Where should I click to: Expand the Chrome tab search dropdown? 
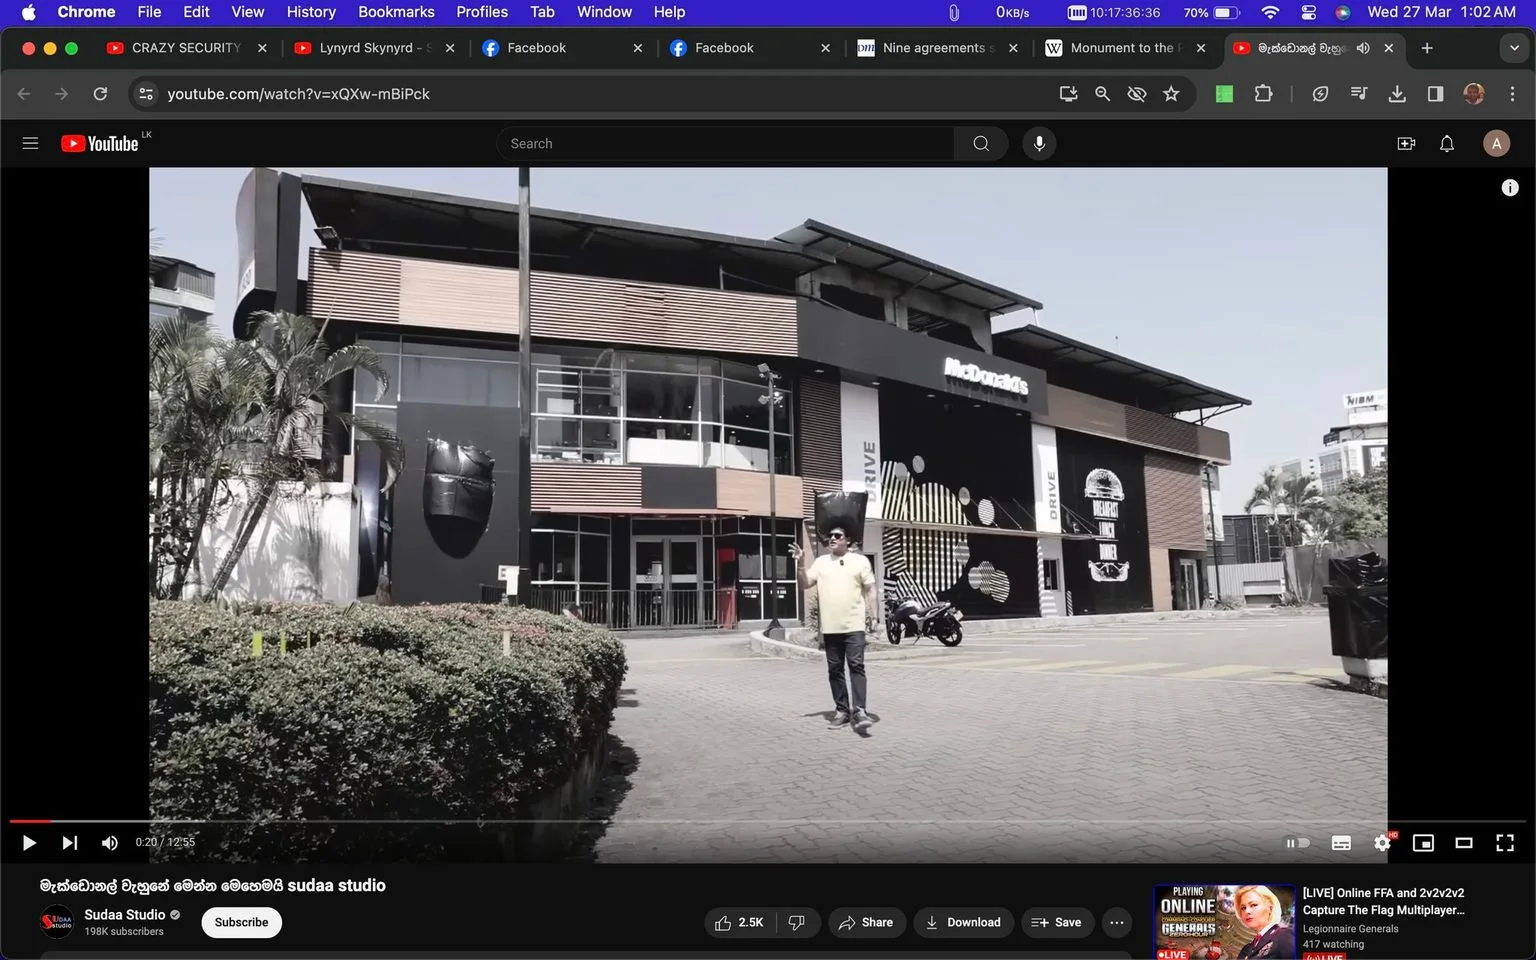(1514, 48)
